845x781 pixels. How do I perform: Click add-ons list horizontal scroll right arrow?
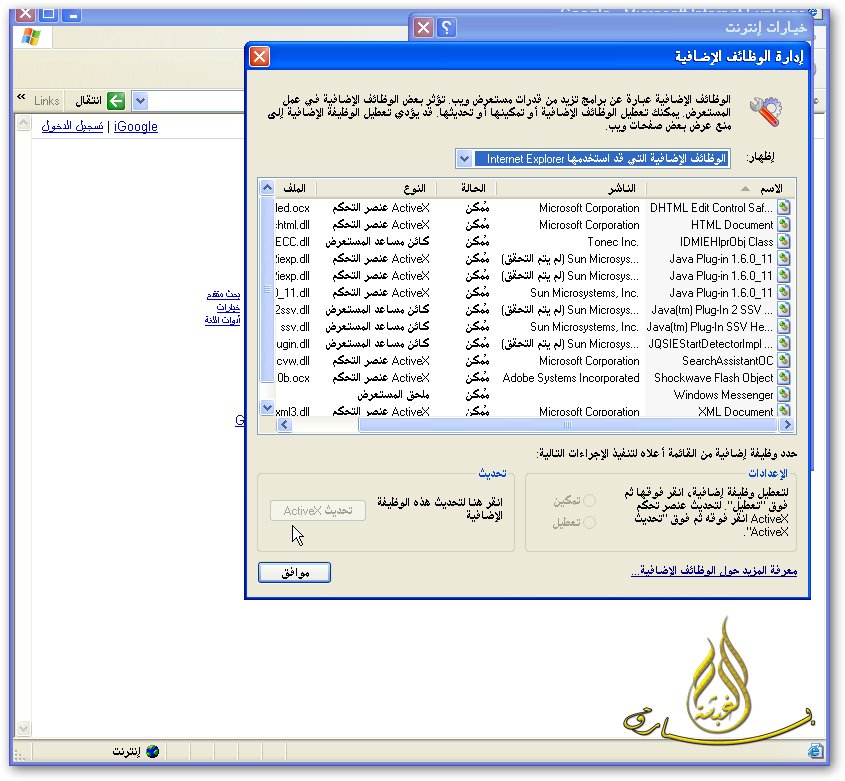(787, 425)
